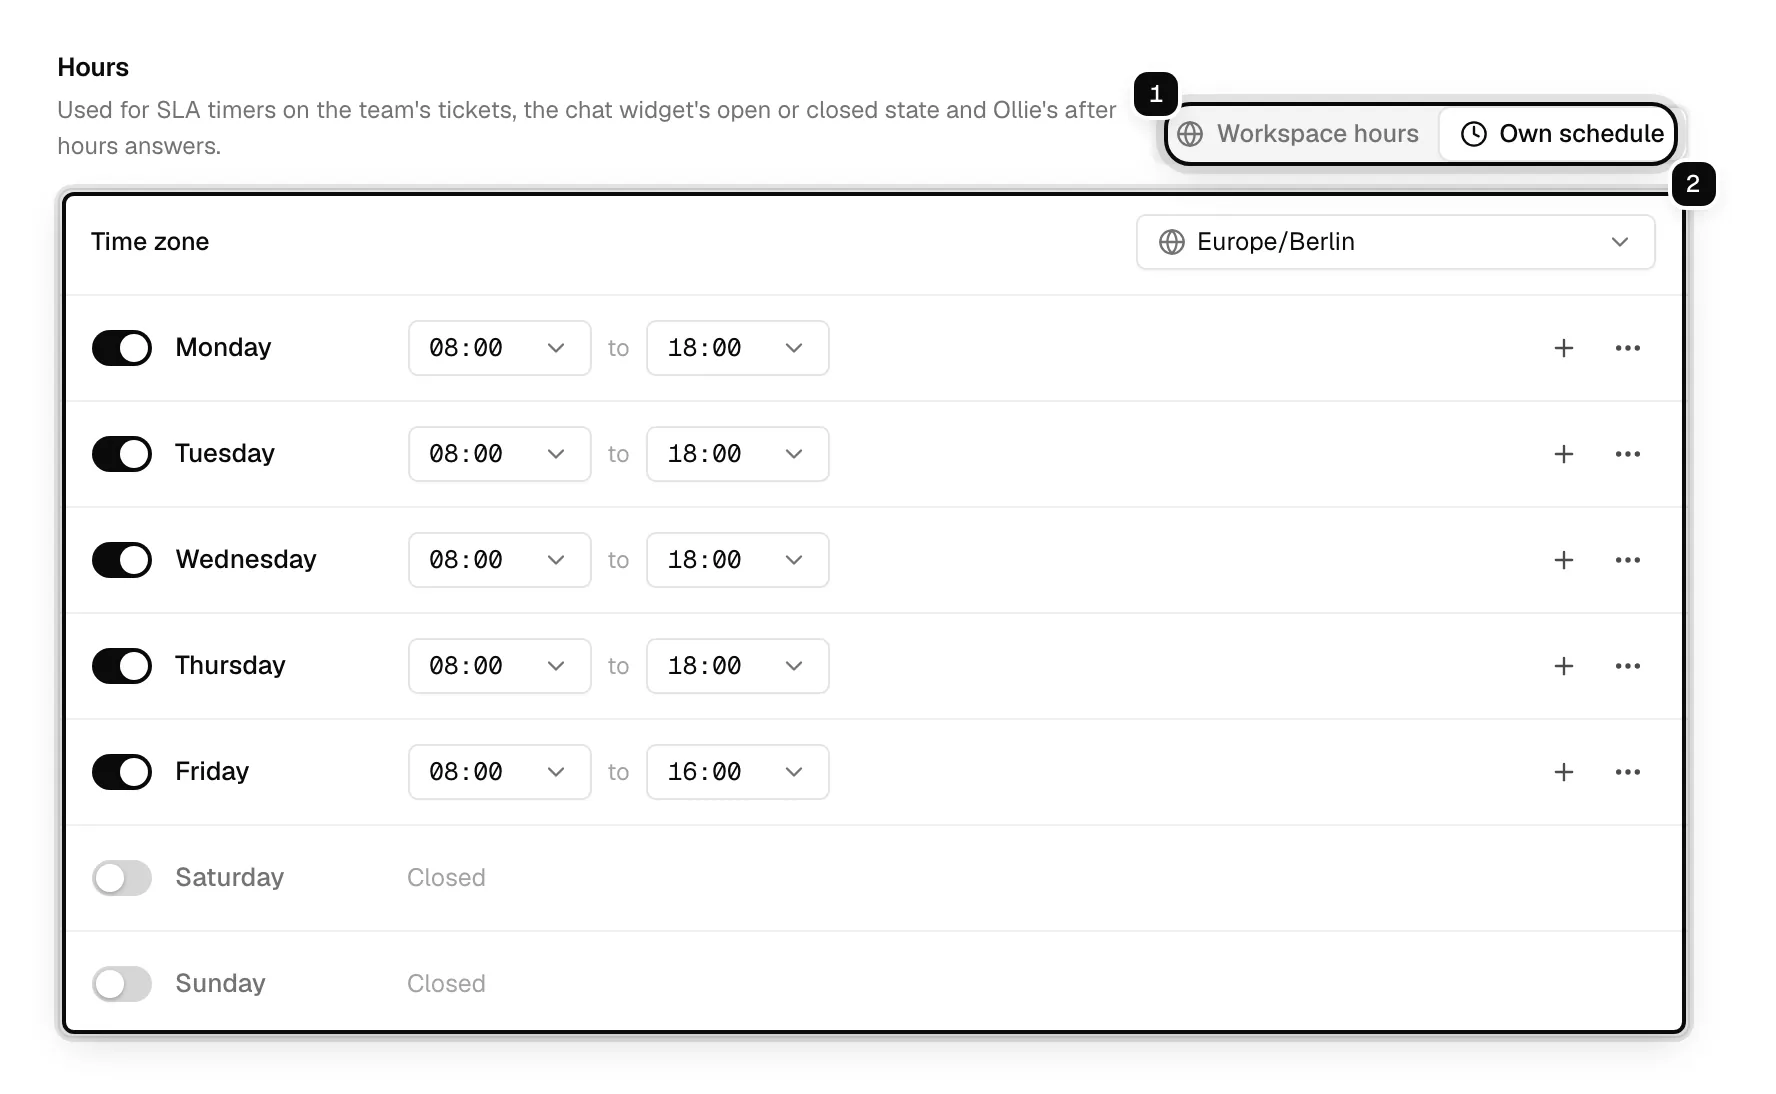The width and height of the screenshot is (1776, 1094).
Task: Disable Tuesday hours switch
Action: [122, 454]
